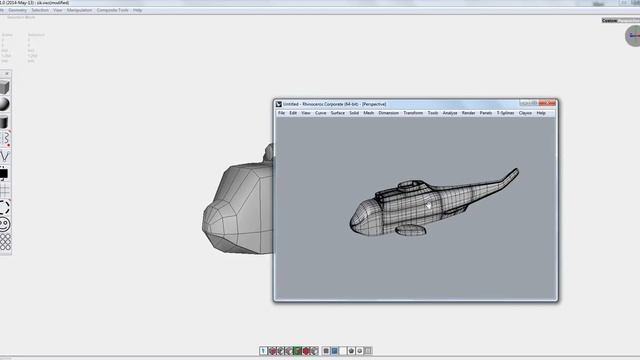Open Analyze menu in Rhinoceros window

(x=450, y=113)
